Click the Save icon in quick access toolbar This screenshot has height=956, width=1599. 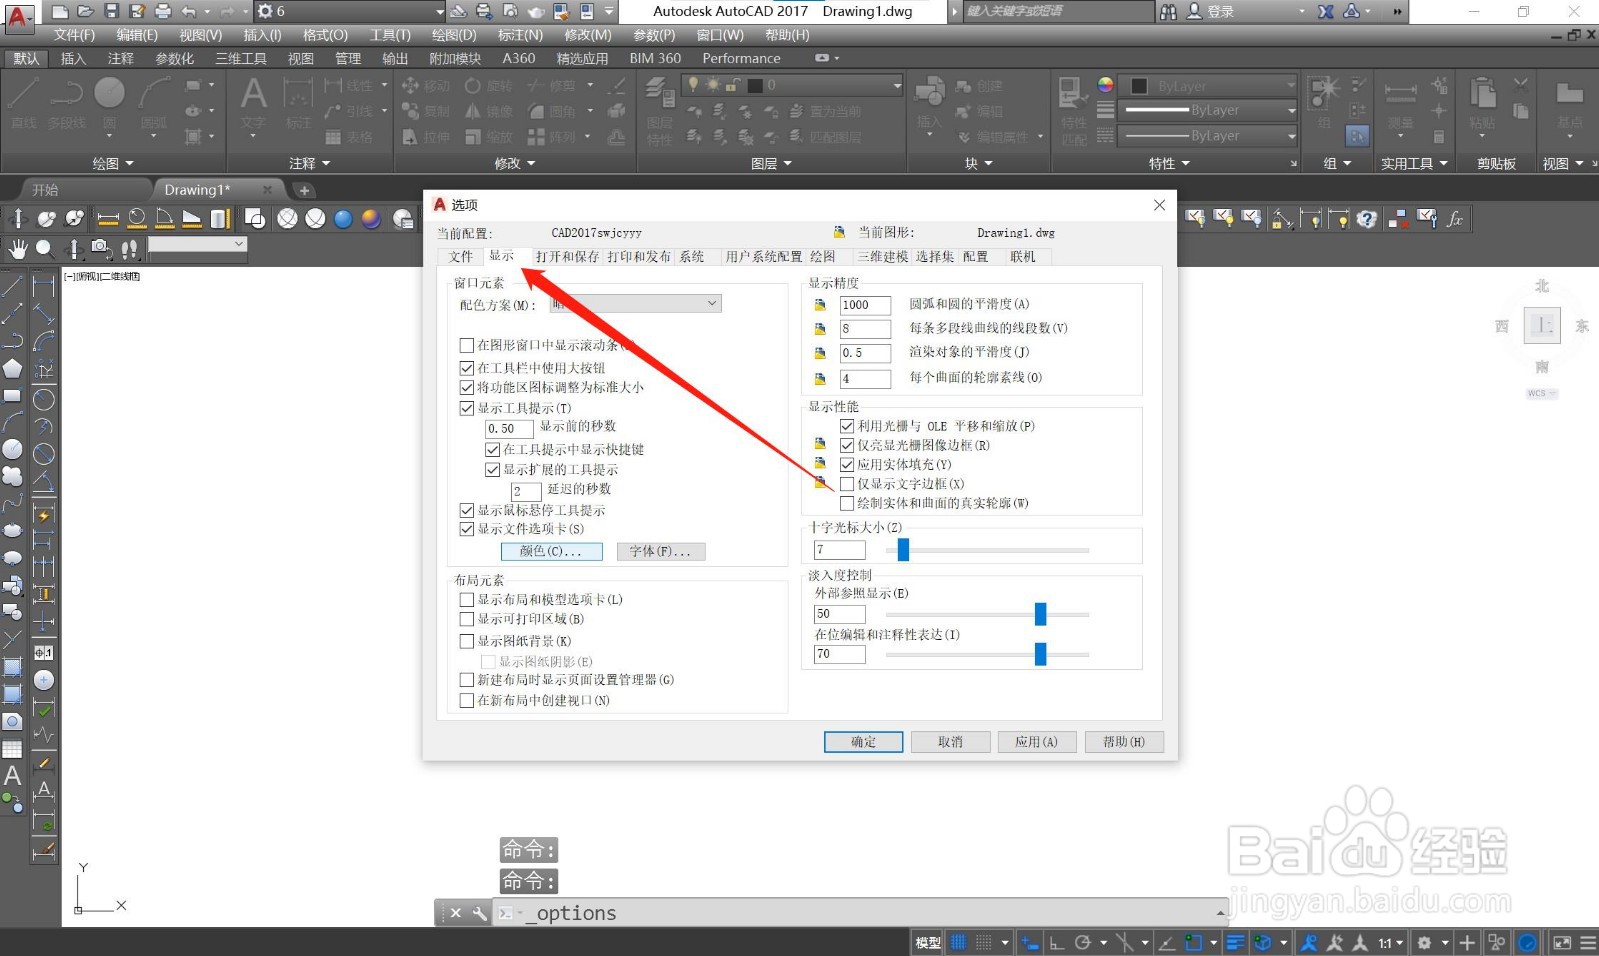pos(111,11)
